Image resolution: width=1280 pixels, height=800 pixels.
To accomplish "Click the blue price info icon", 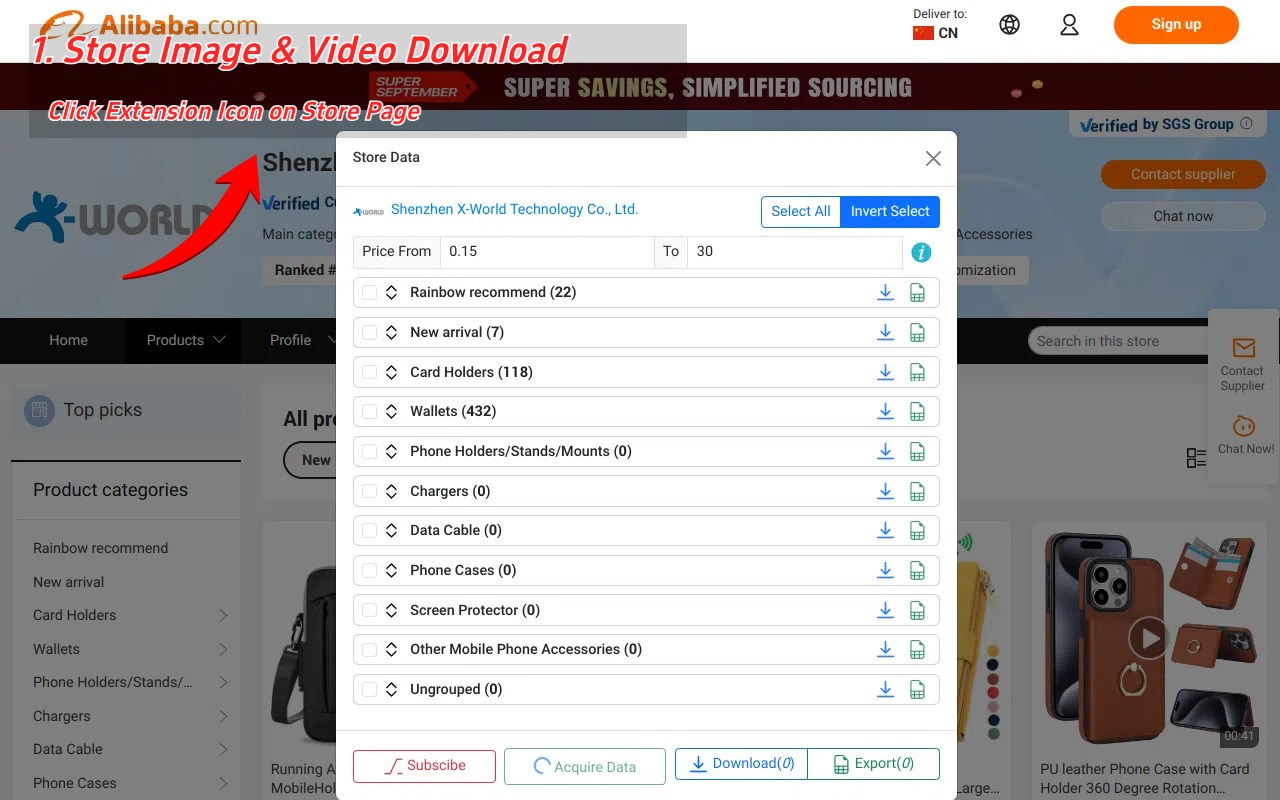I will click(921, 252).
